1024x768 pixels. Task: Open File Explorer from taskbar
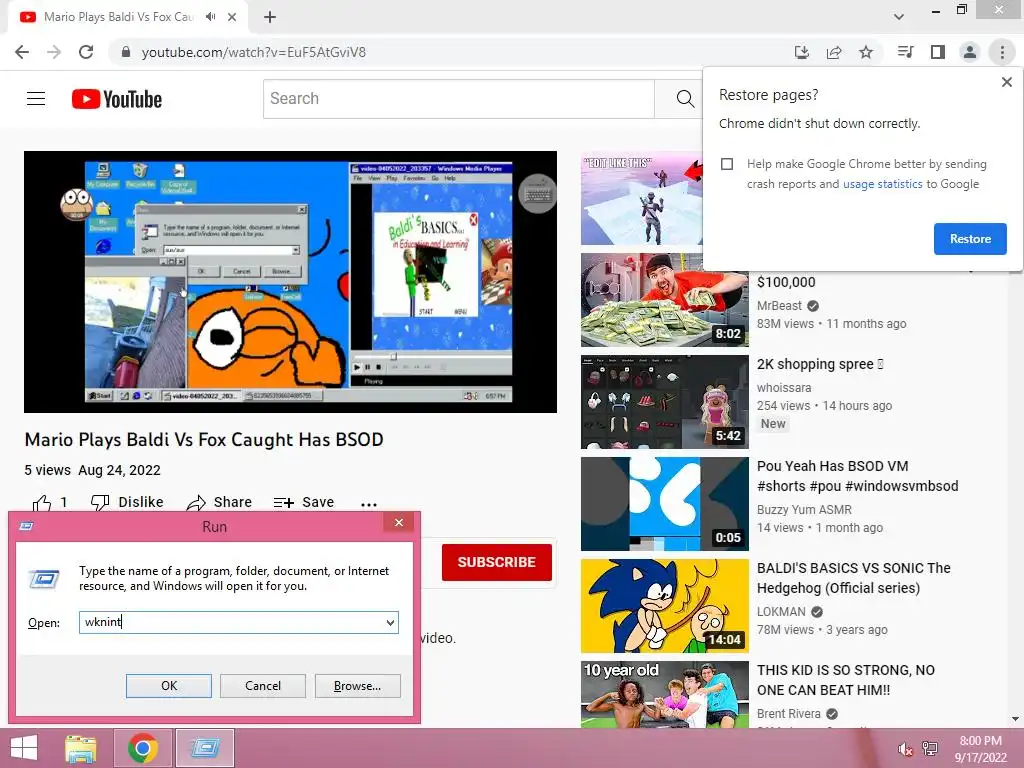tap(81, 748)
